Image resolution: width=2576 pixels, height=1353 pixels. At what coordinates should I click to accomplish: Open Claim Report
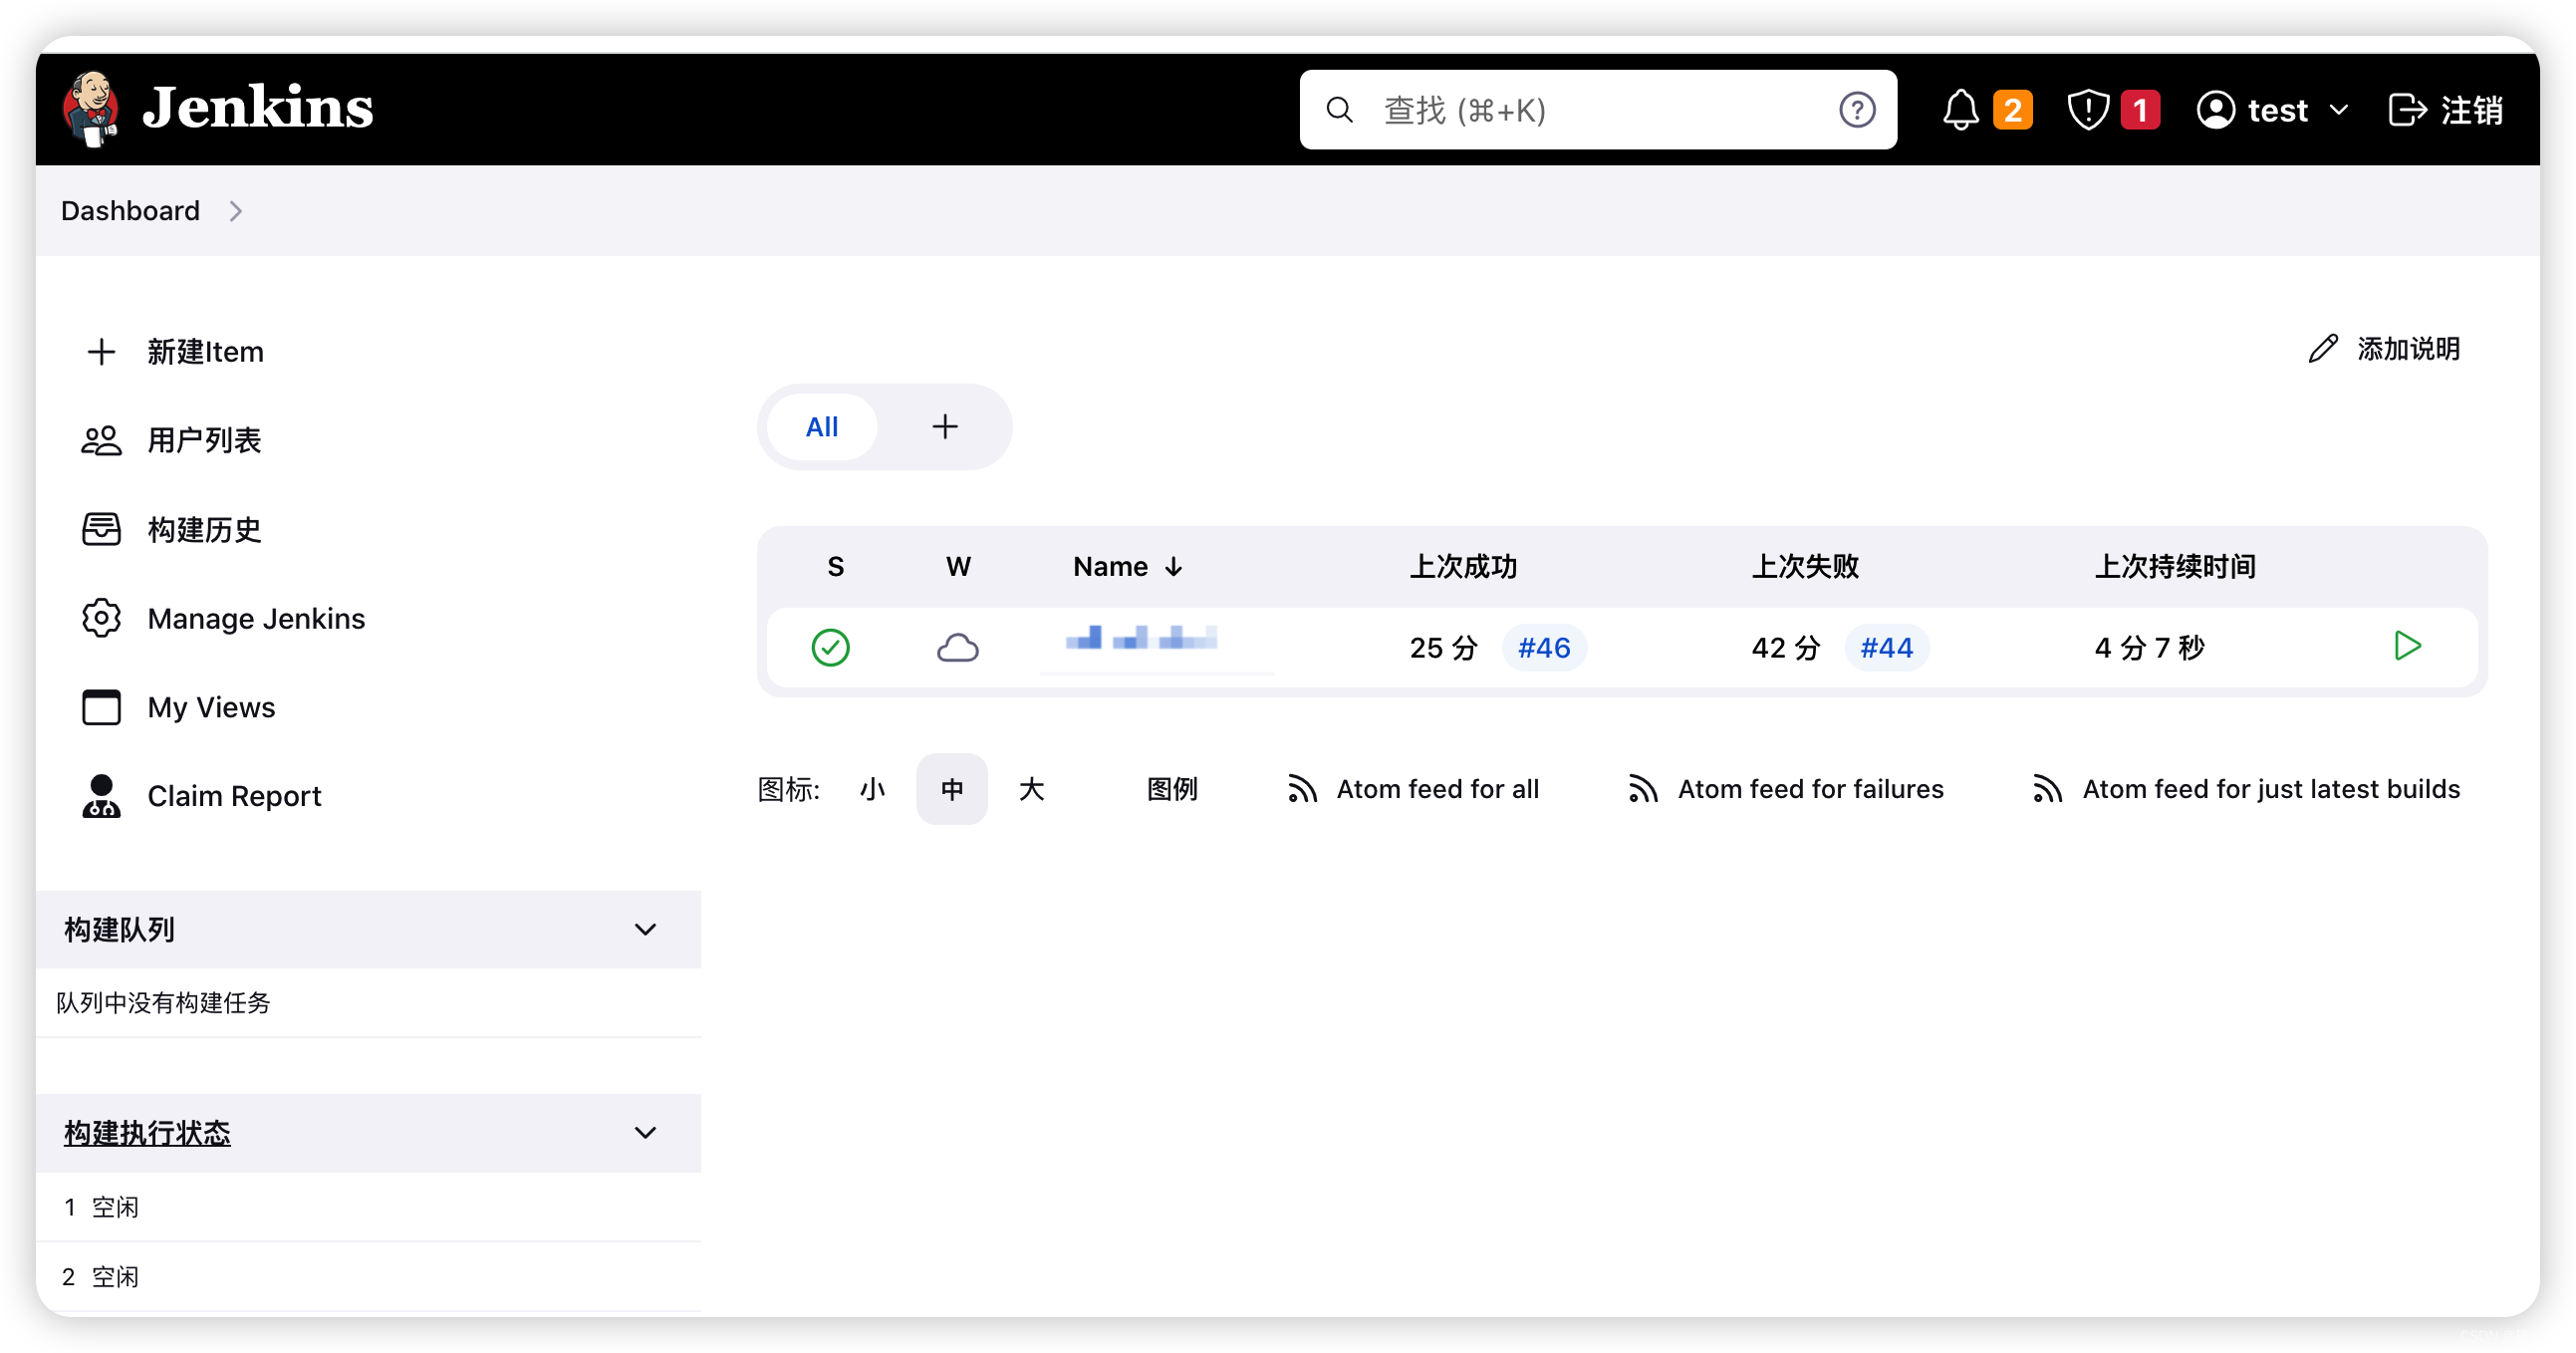(x=234, y=796)
